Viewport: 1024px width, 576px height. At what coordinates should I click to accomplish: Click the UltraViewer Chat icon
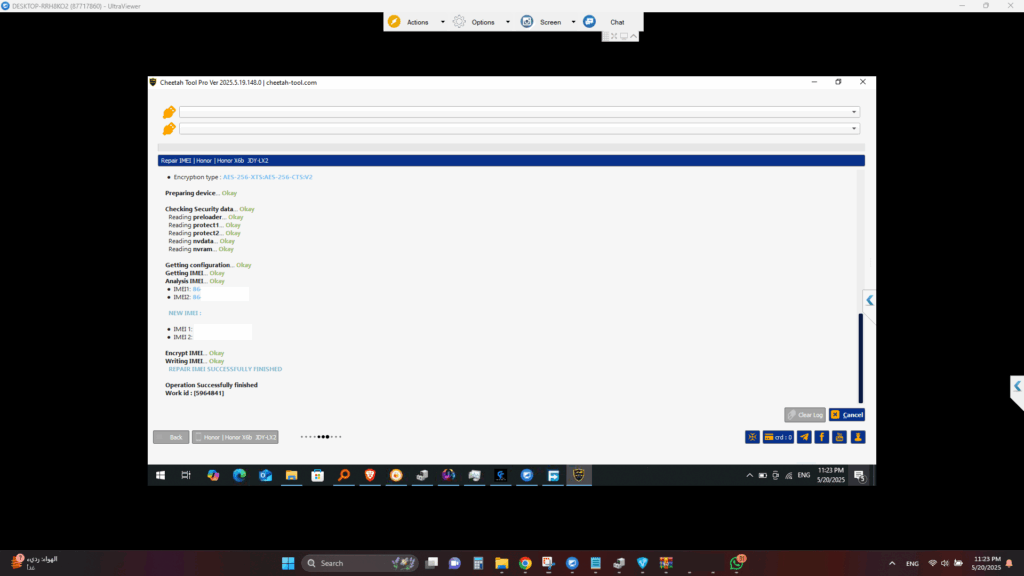(590, 22)
